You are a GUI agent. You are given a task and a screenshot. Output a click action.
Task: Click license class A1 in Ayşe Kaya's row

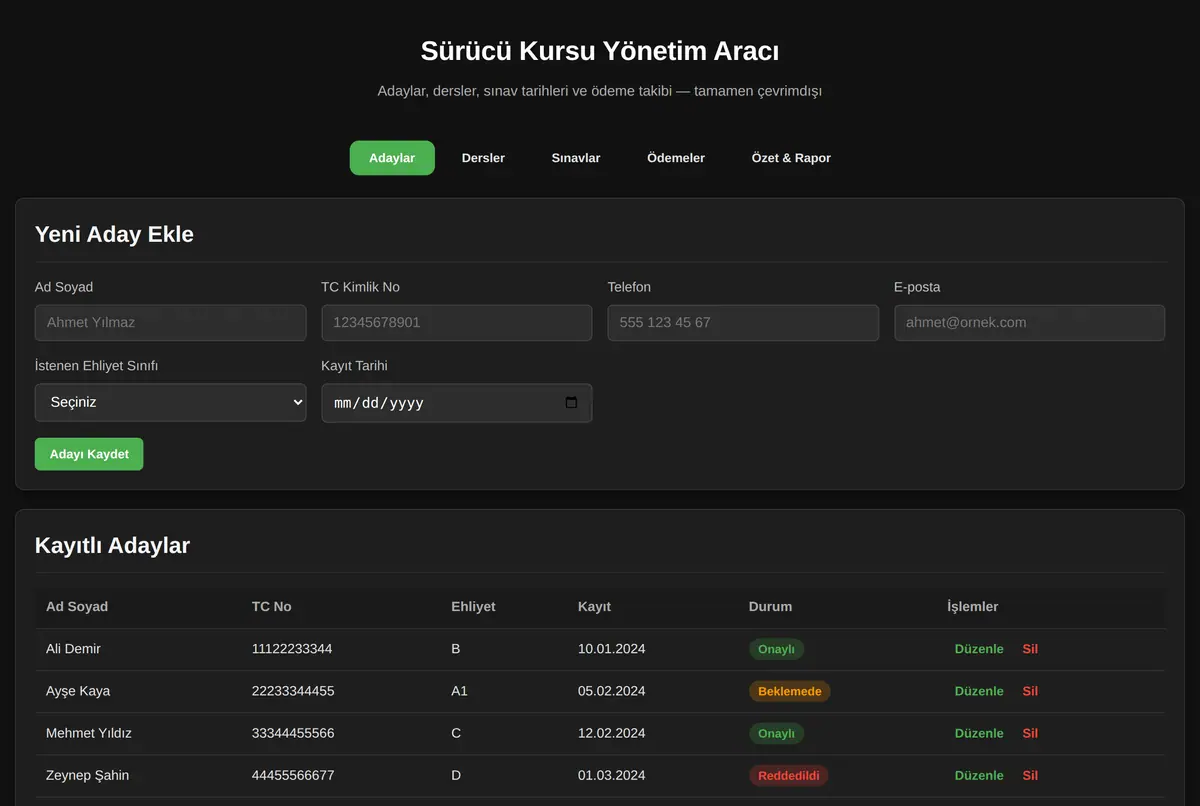click(x=460, y=691)
